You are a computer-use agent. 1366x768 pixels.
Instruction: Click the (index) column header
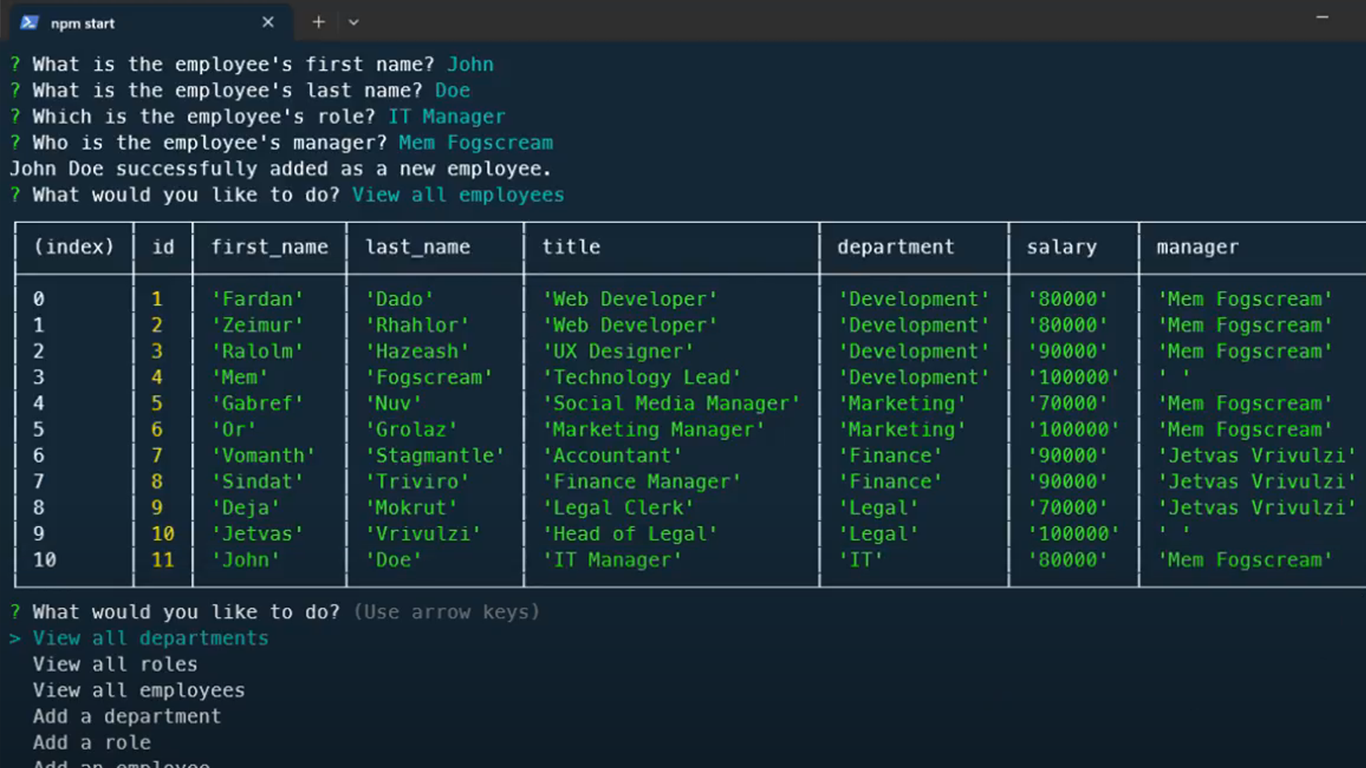tap(74, 247)
